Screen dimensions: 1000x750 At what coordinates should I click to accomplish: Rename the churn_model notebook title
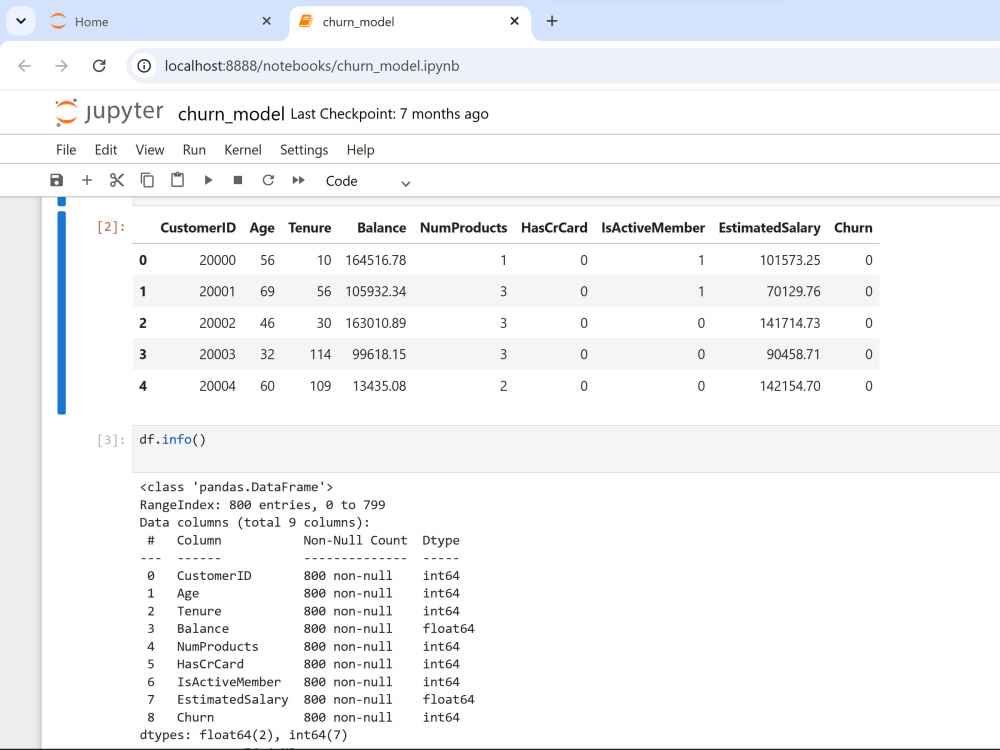tap(231, 114)
